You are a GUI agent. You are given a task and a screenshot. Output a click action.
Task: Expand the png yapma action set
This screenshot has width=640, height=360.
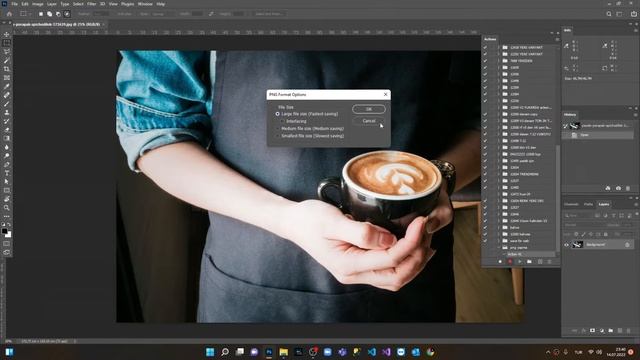pos(499,248)
